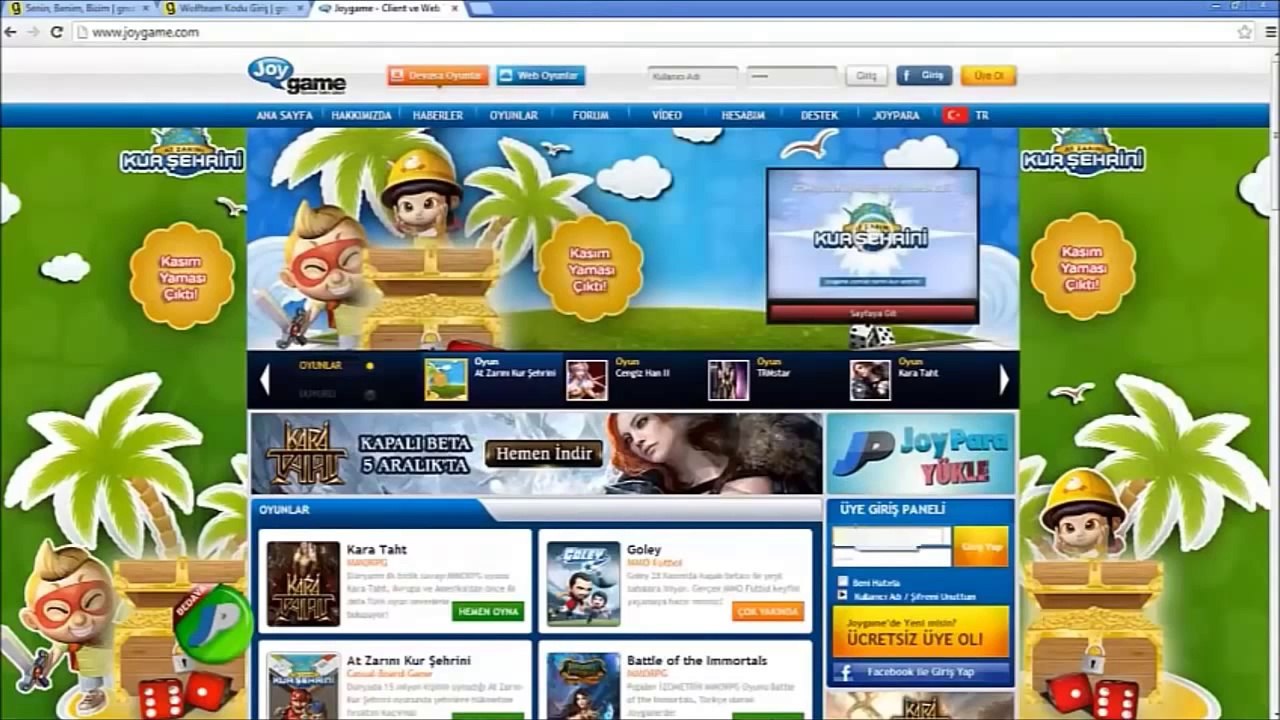Click the header Kullanıcı Adı input field
Screen dimensions: 1280x720
(x=692, y=76)
